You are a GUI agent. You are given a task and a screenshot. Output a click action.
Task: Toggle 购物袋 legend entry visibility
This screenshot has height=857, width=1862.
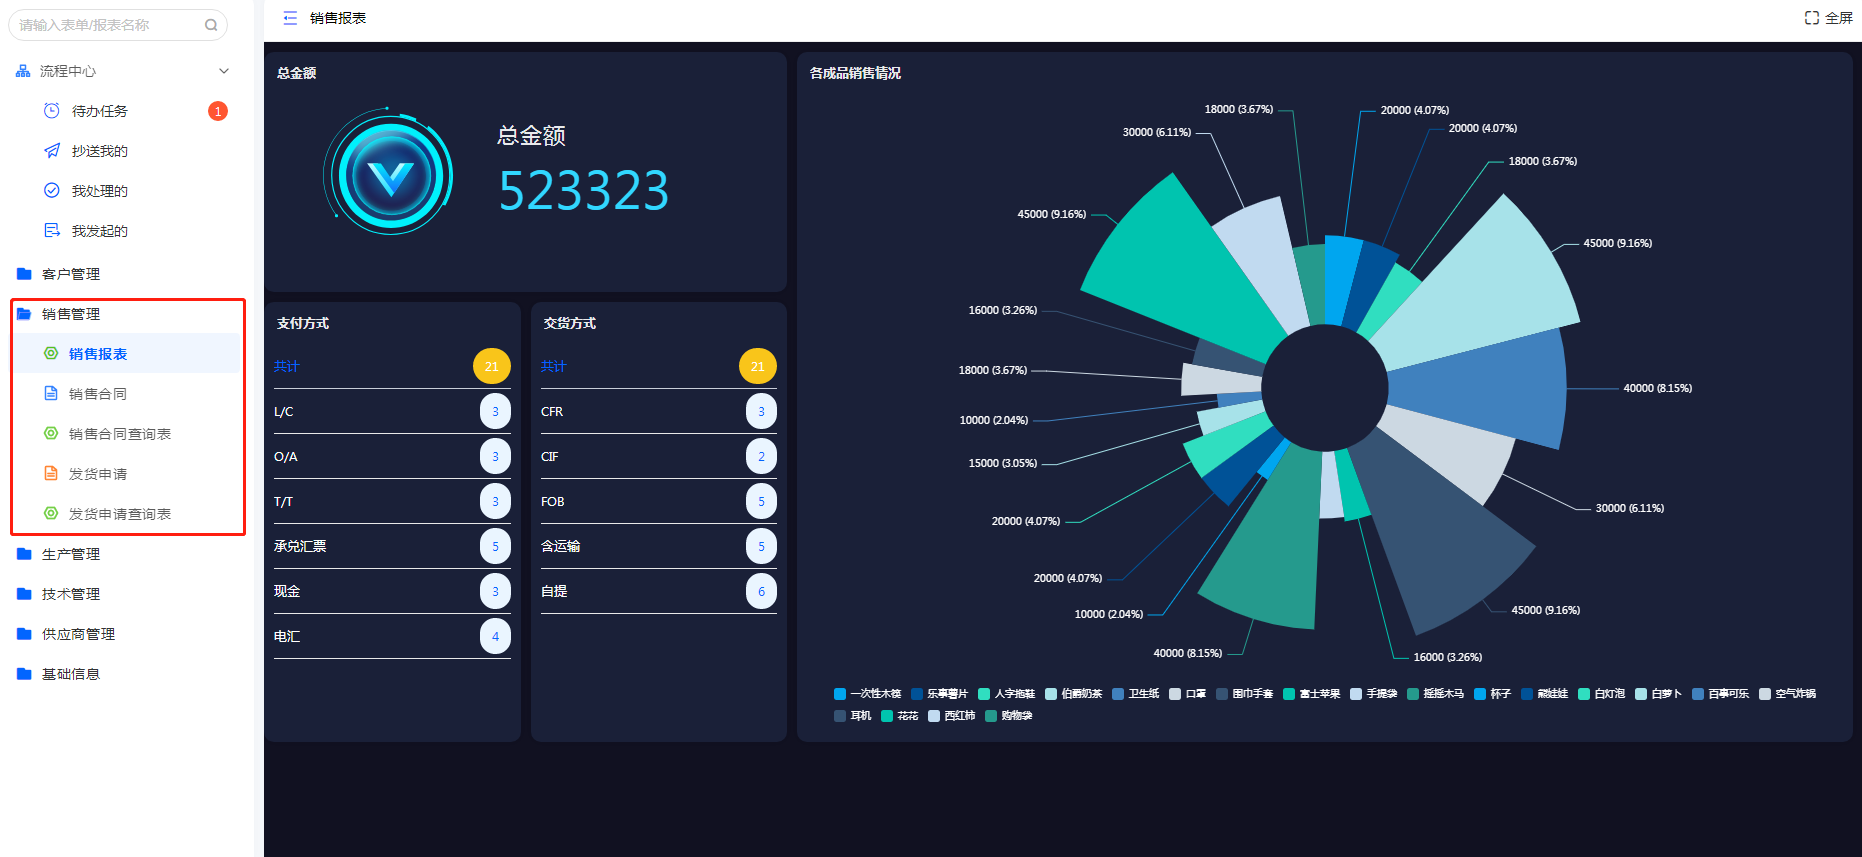[x=1008, y=716]
